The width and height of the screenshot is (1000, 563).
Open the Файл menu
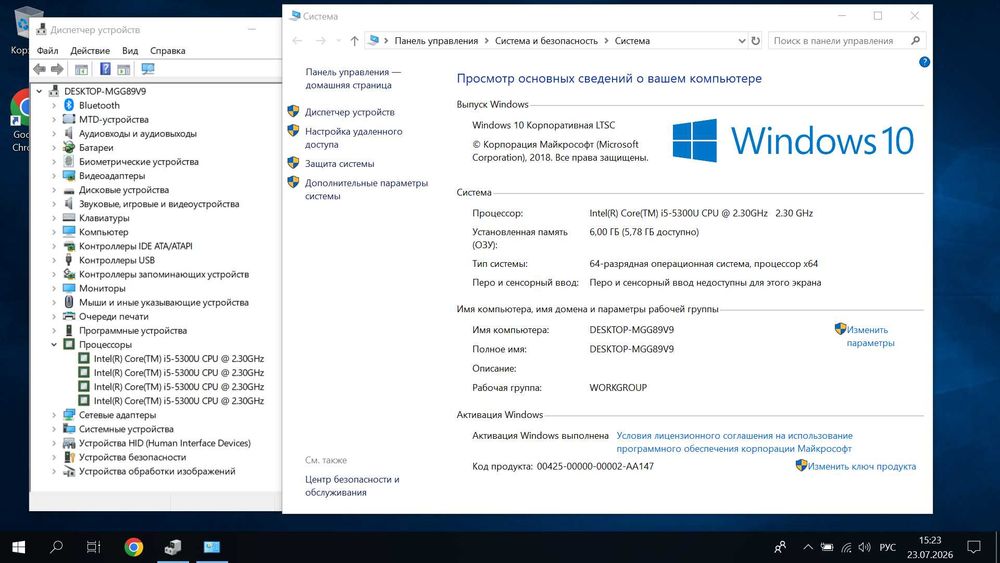[x=47, y=50]
